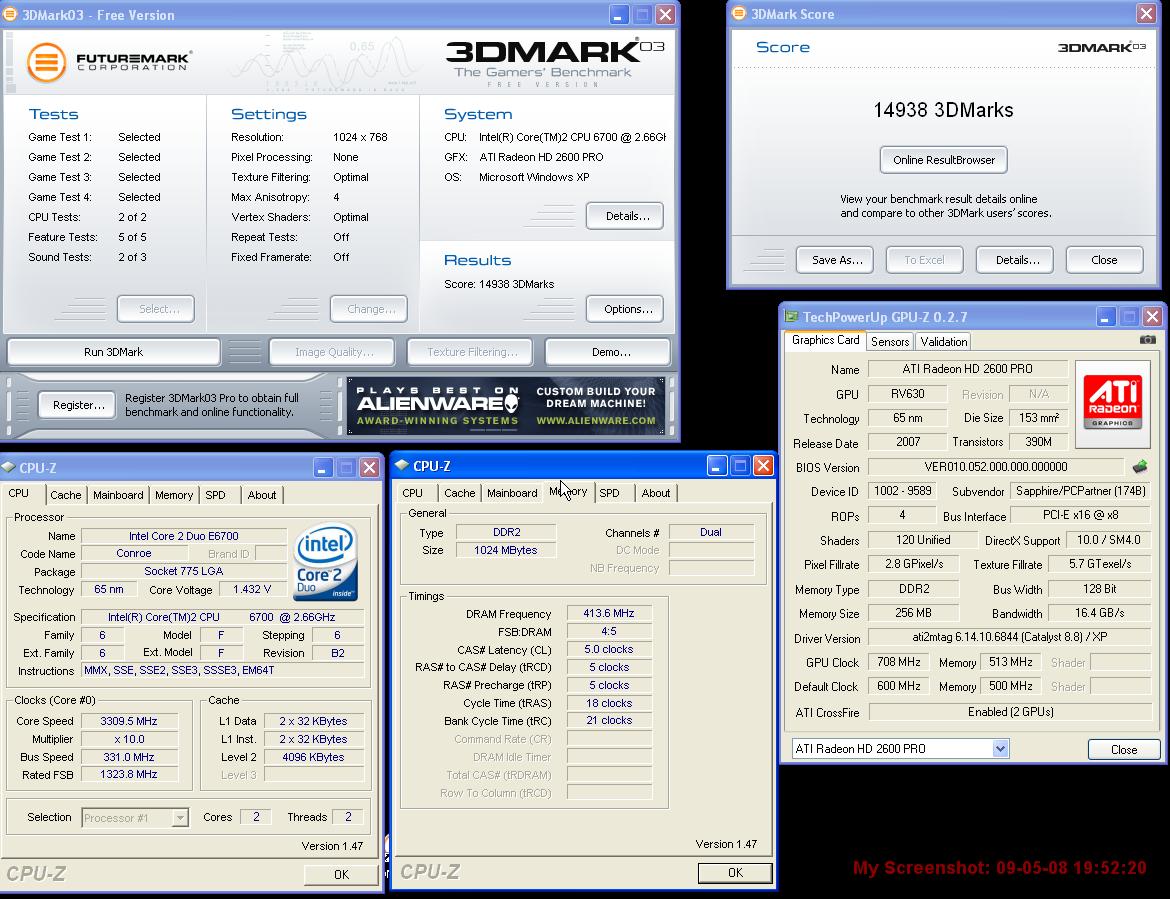Click the GPU-Z title bar icon

791,316
